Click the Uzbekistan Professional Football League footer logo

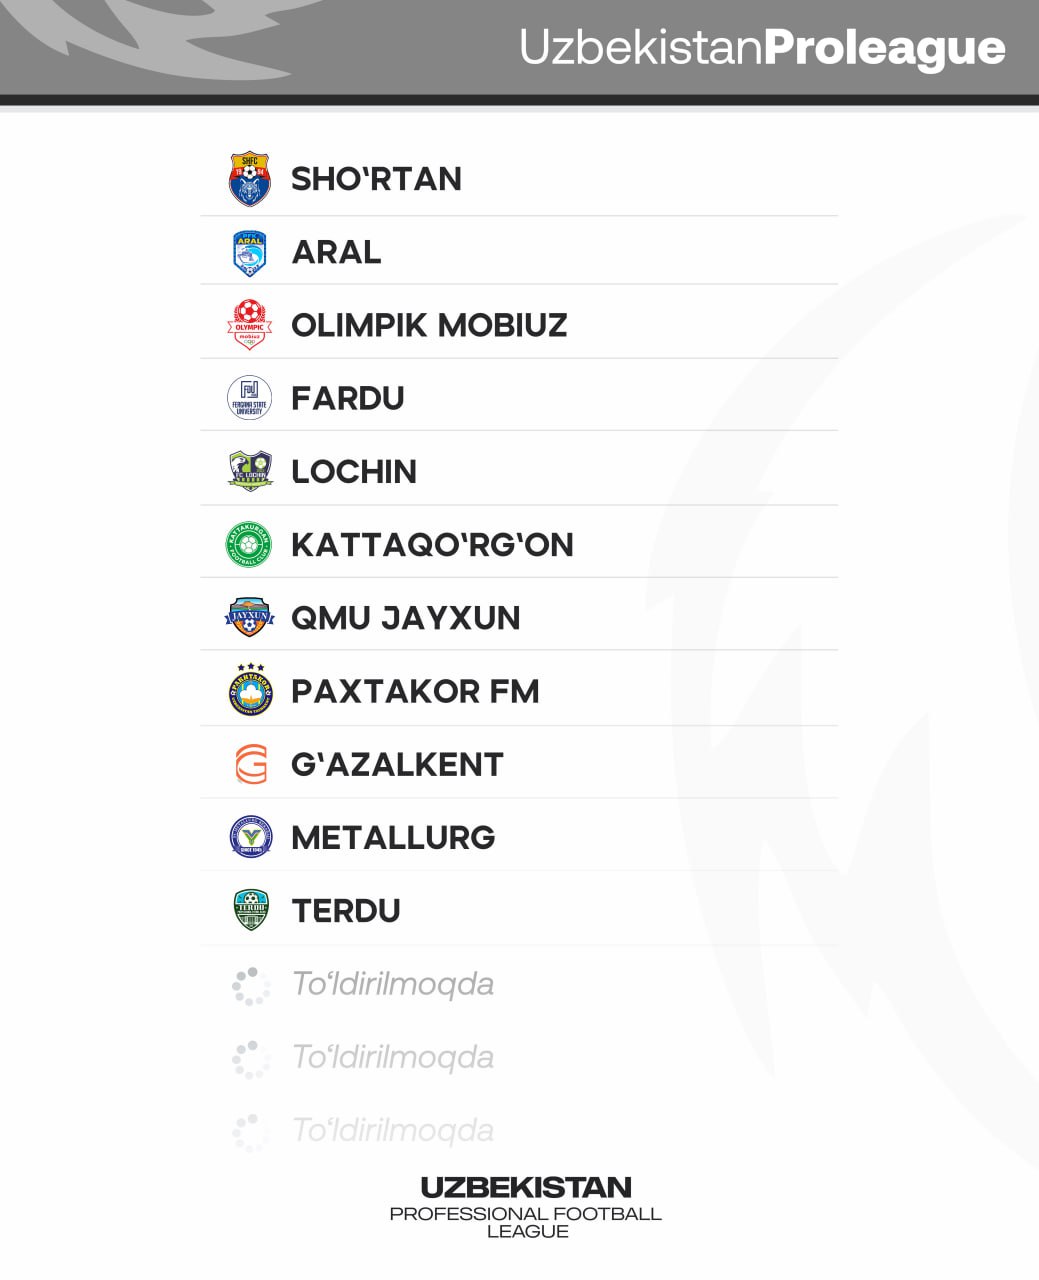[526, 1207]
